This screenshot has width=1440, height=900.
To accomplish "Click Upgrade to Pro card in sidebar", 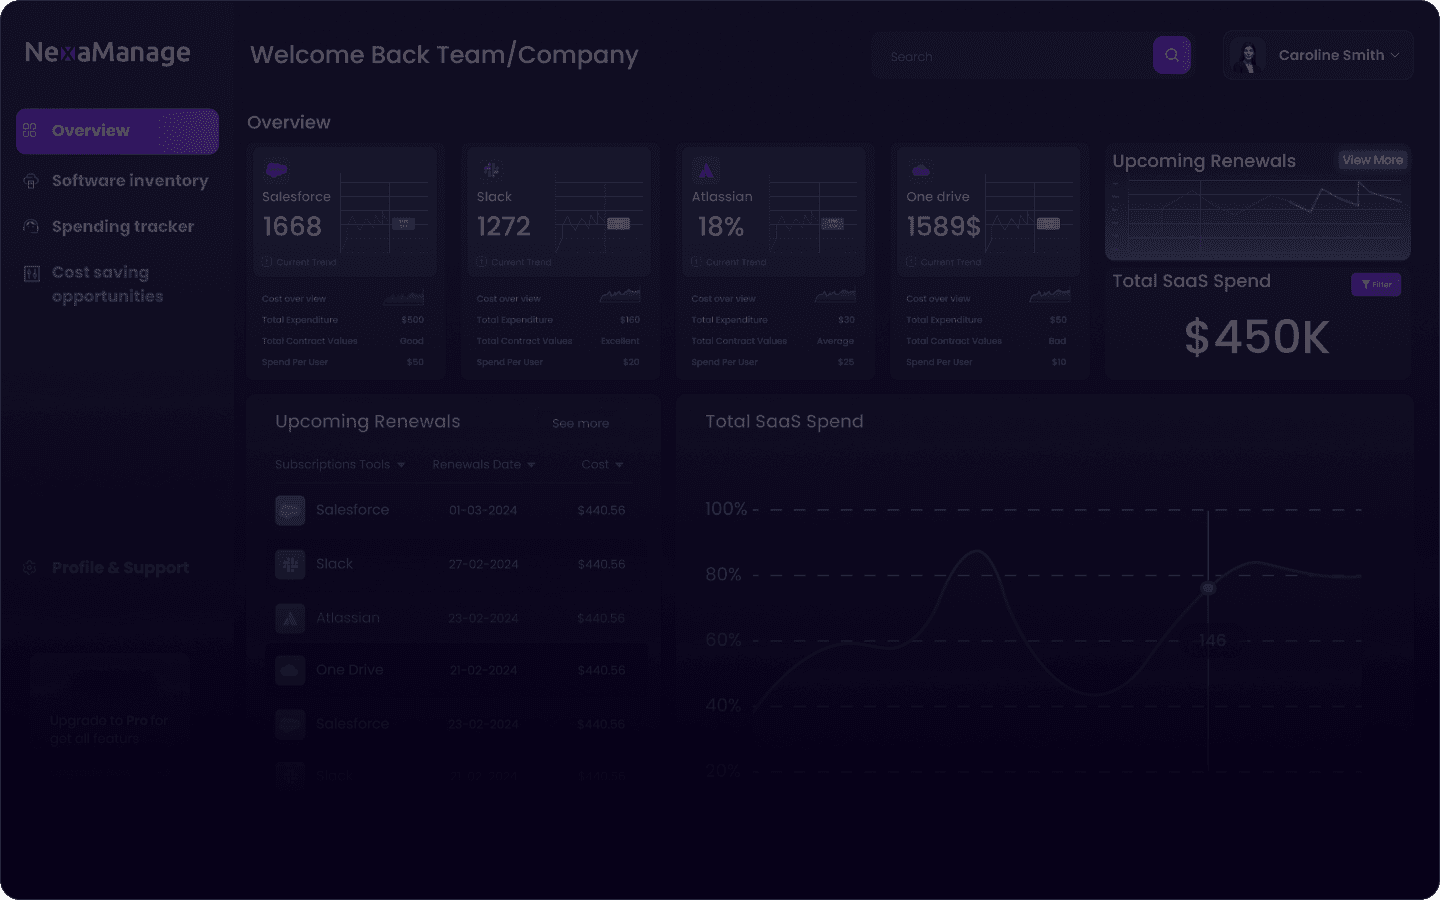I will tap(110, 700).
